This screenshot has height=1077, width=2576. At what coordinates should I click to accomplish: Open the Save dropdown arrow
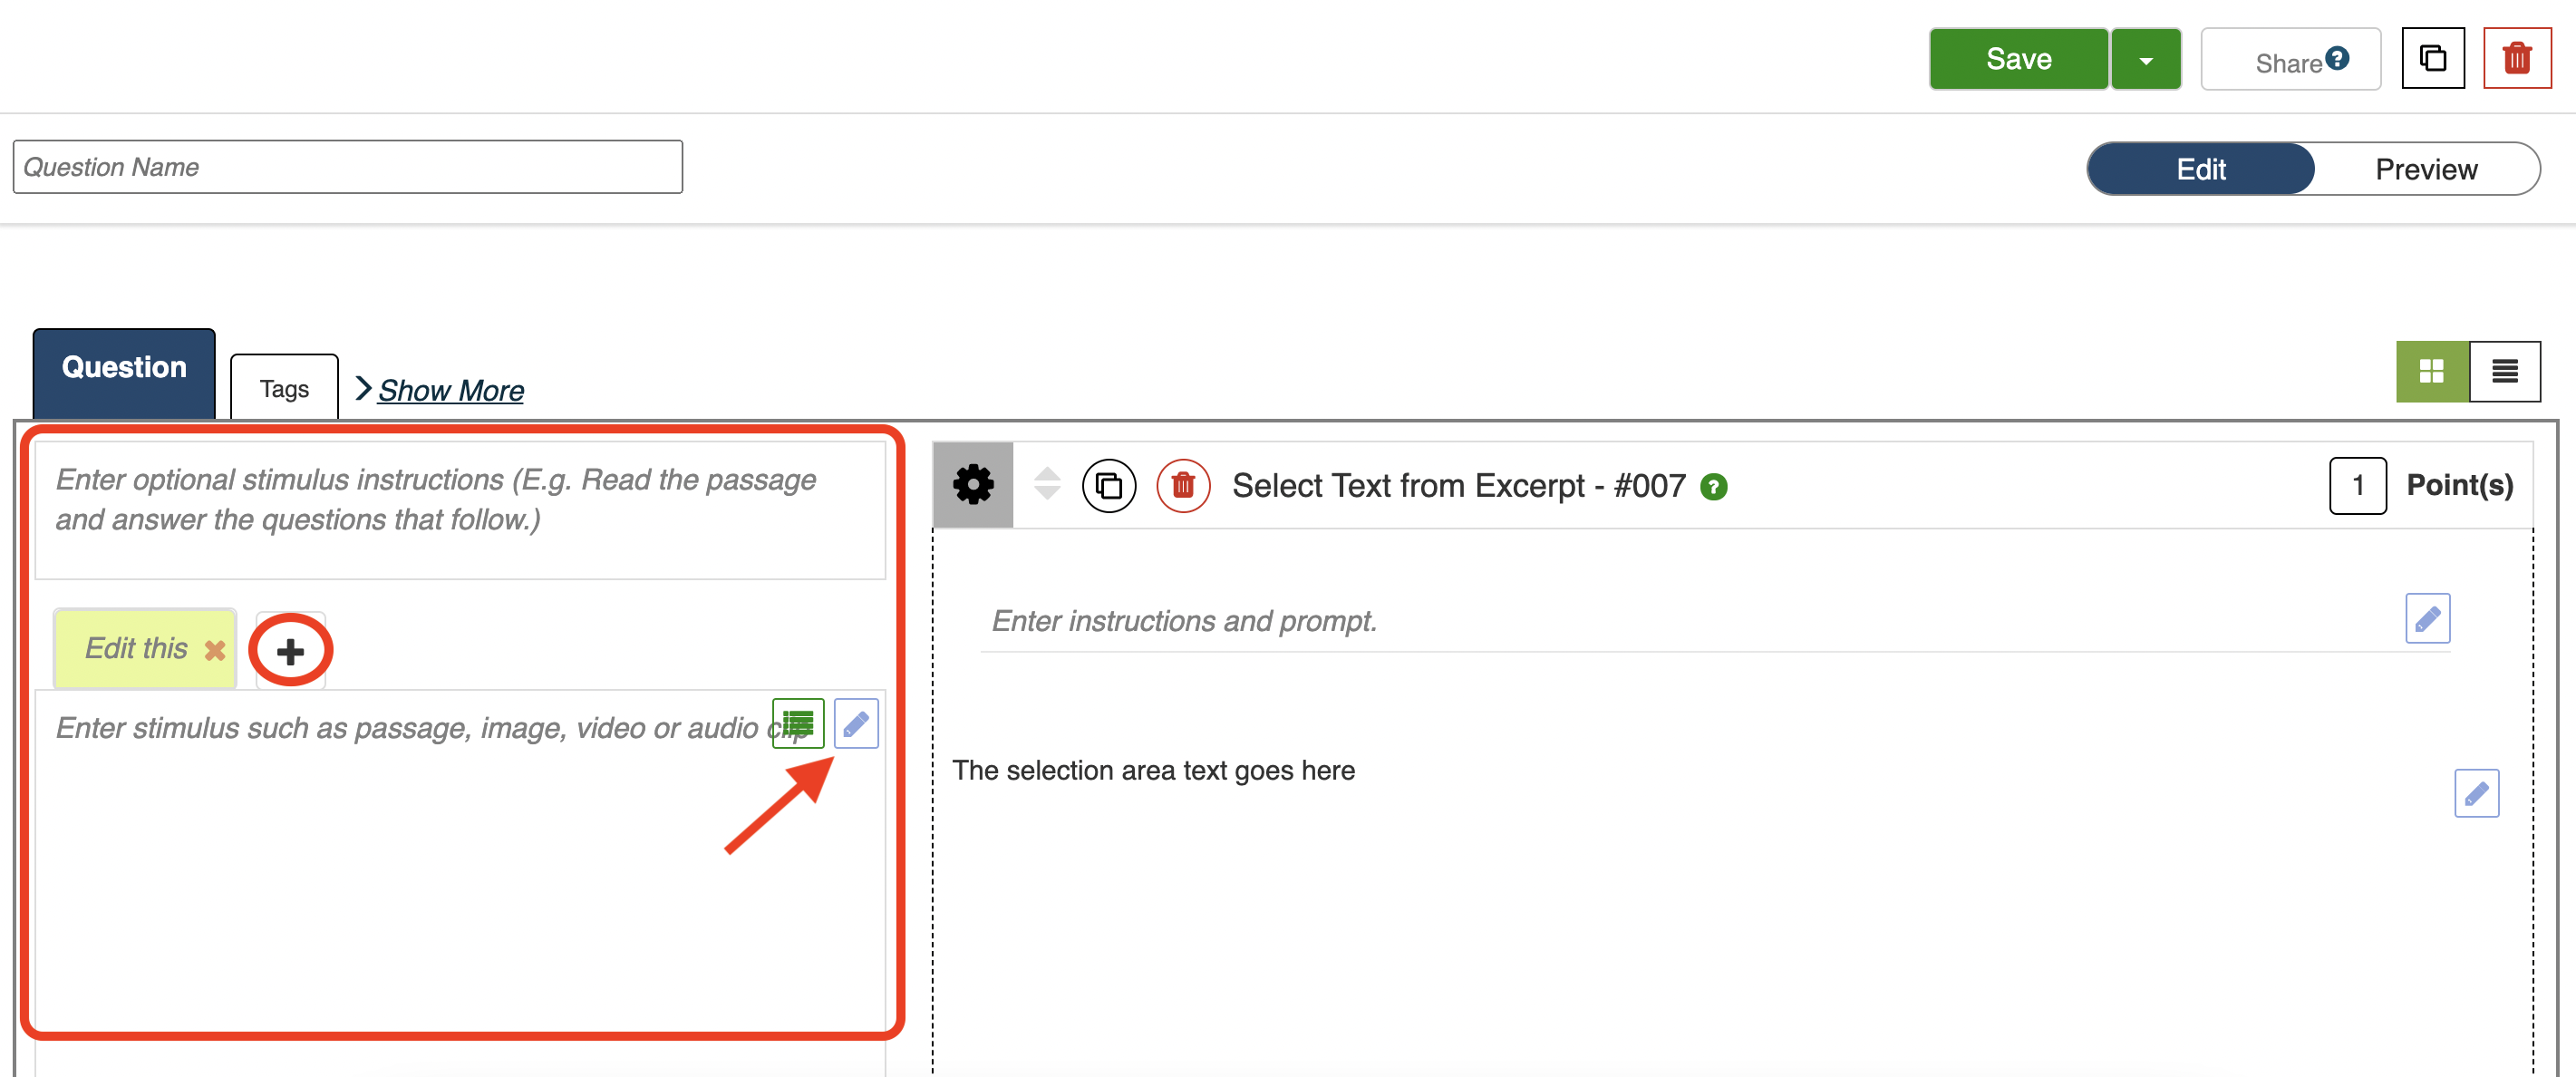[x=2145, y=60]
